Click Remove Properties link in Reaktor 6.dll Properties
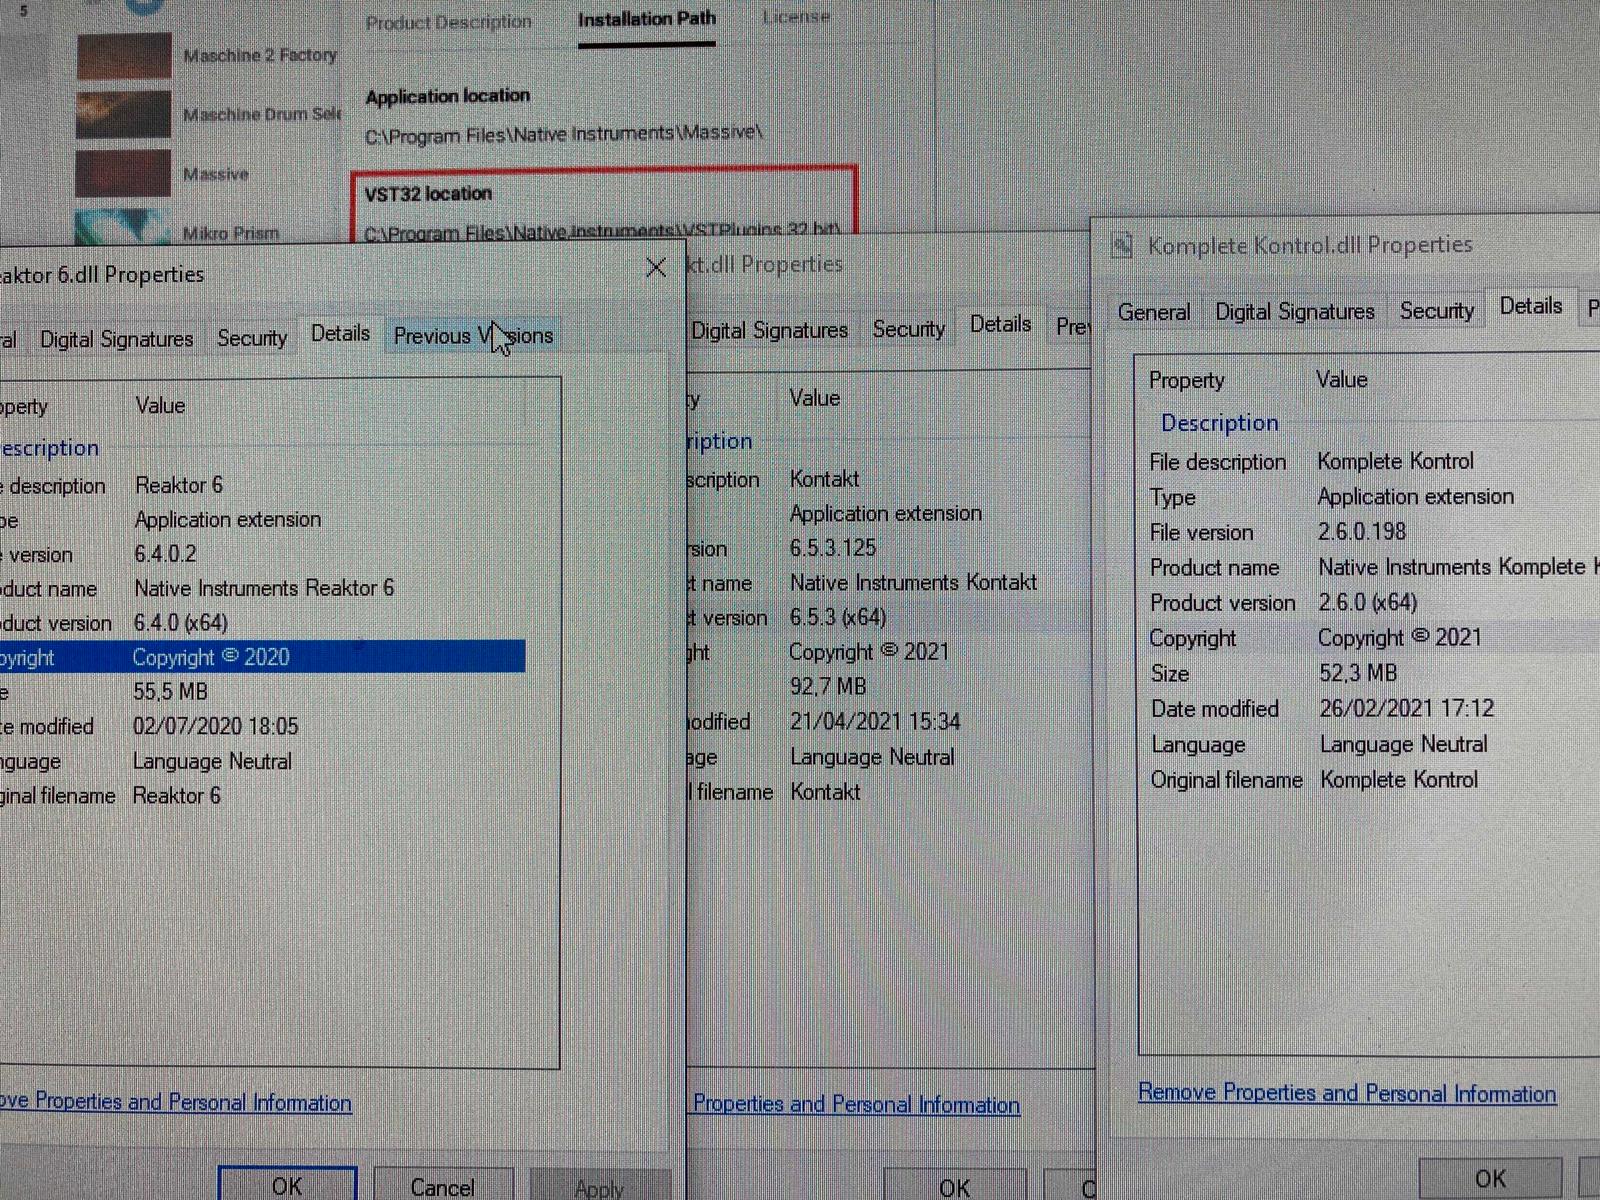The height and width of the screenshot is (1200, 1600). (175, 1102)
